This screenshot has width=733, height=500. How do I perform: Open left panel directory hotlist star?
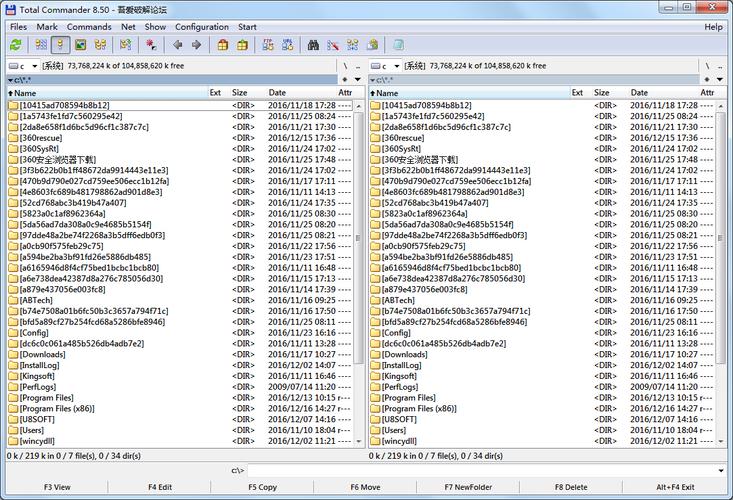click(x=345, y=79)
